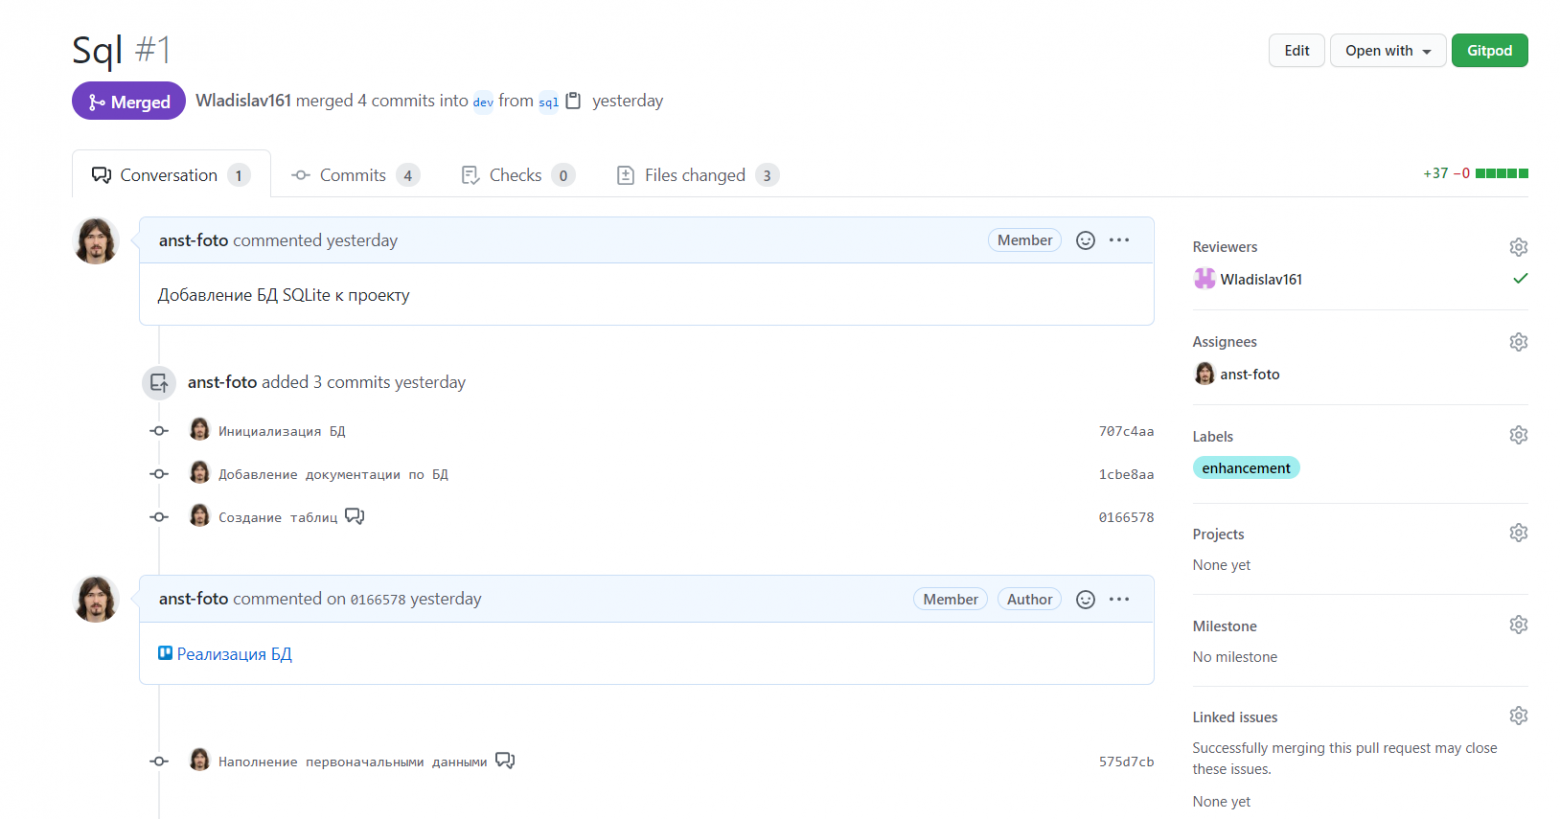The height and width of the screenshot is (819, 1560).
Task: Open comments on the Наполнение первоначальными данными commit
Action: pyautogui.click(x=505, y=760)
